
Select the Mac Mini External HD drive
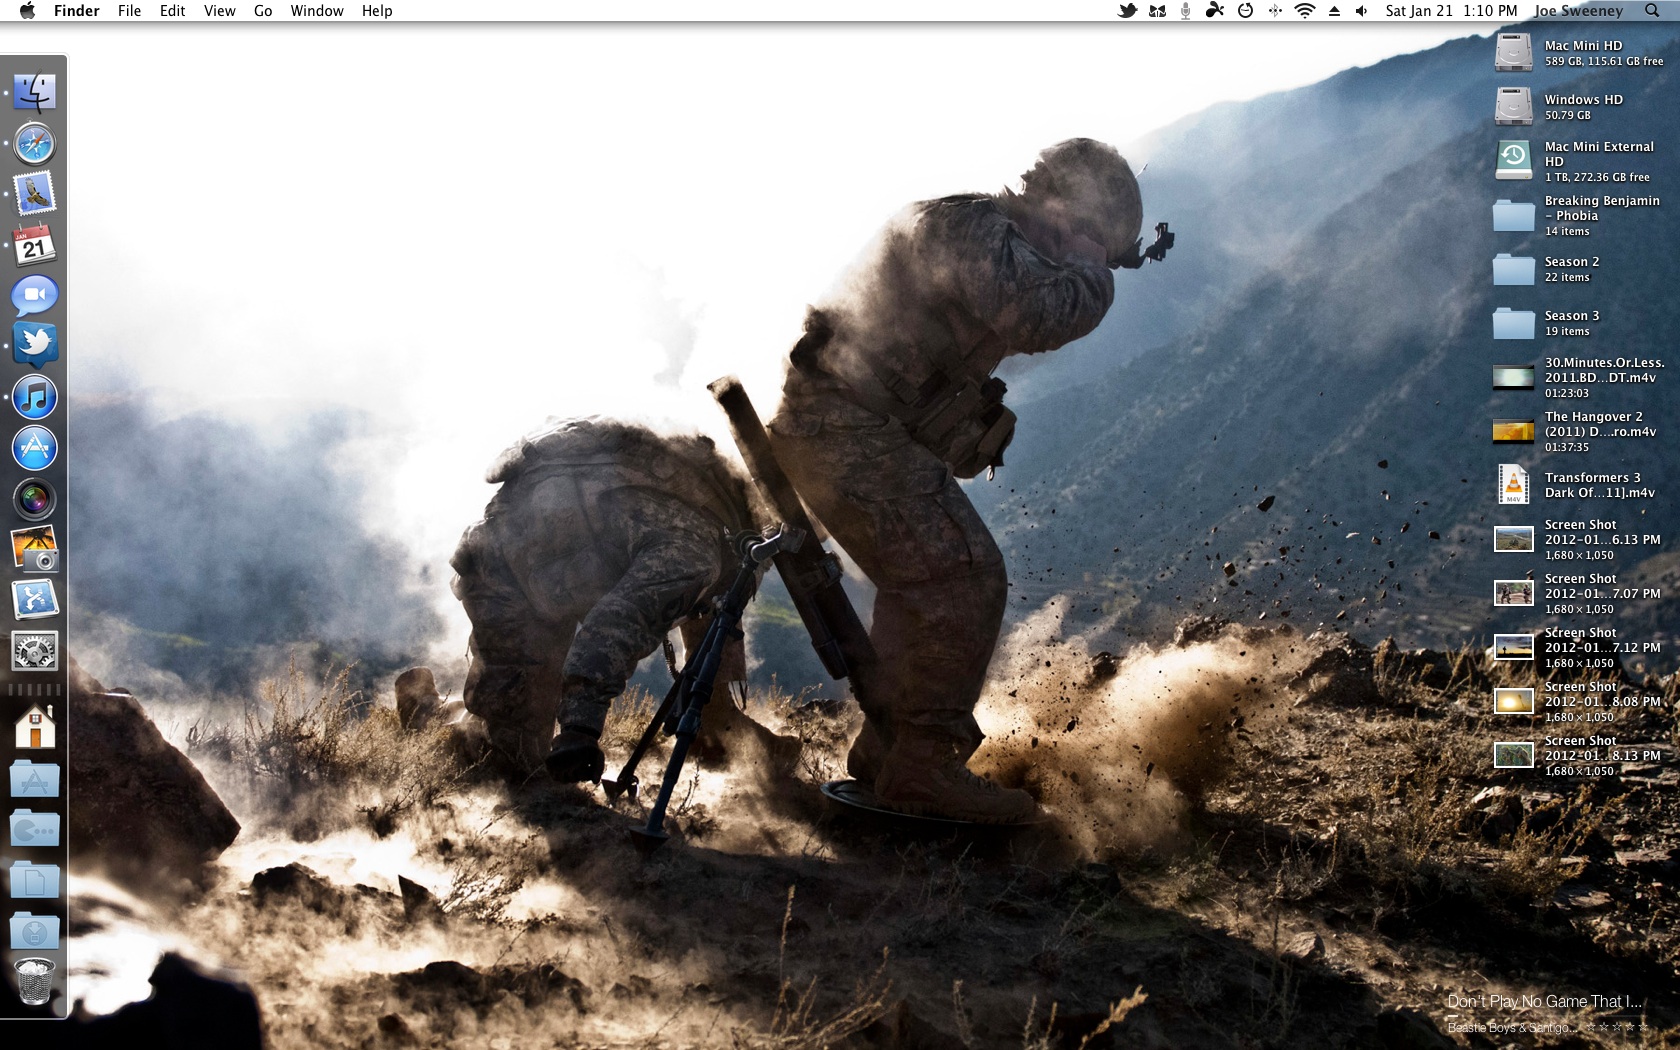pyautogui.click(x=1513, y=160)
